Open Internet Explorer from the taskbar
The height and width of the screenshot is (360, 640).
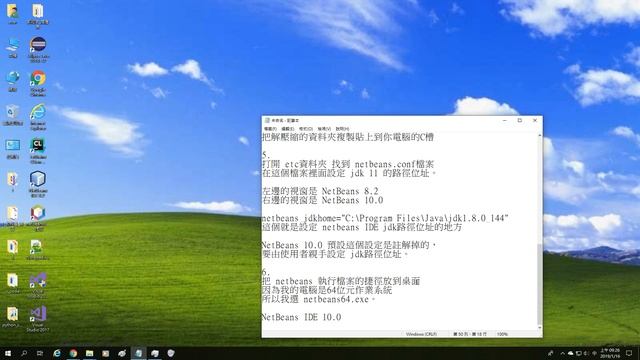pyautogui.click(x=57, y=353)
